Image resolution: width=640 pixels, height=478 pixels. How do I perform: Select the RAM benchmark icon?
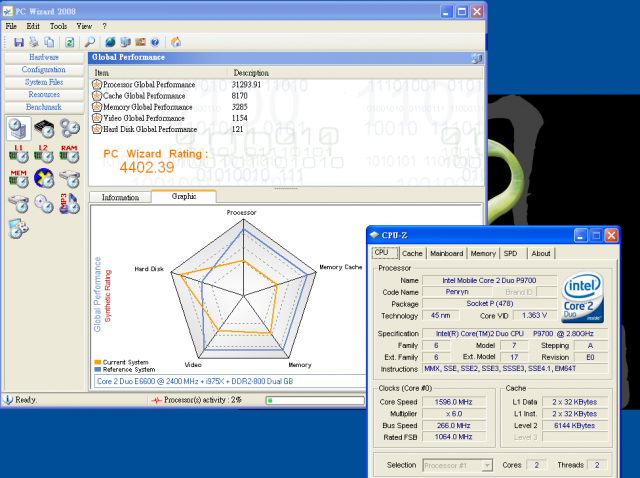coord(69,153)
